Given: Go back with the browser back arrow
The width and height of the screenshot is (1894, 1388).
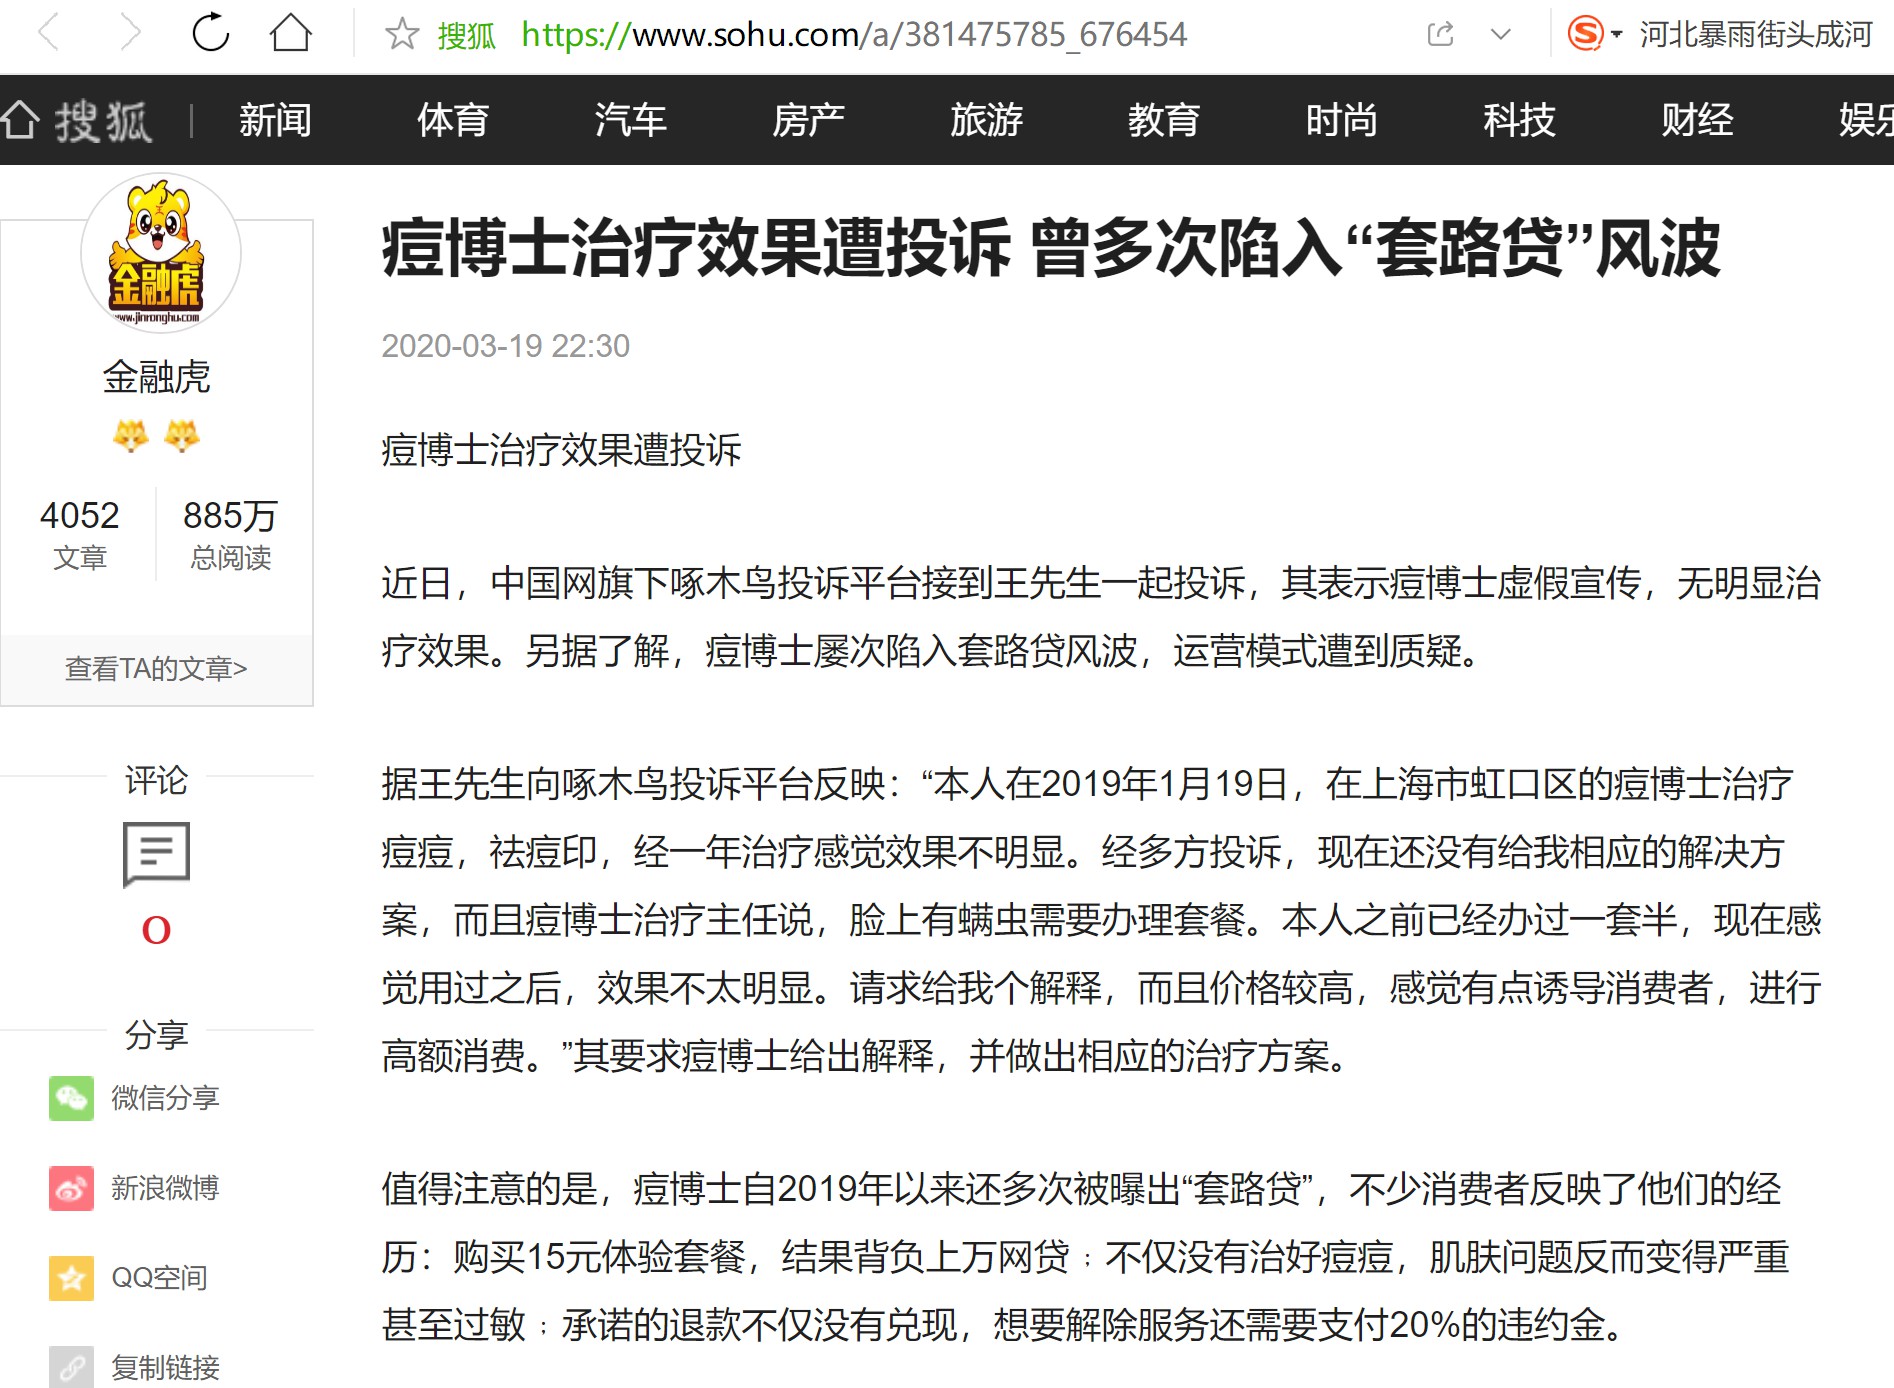Looking at the screenshot, I should [x=48, y=33].
